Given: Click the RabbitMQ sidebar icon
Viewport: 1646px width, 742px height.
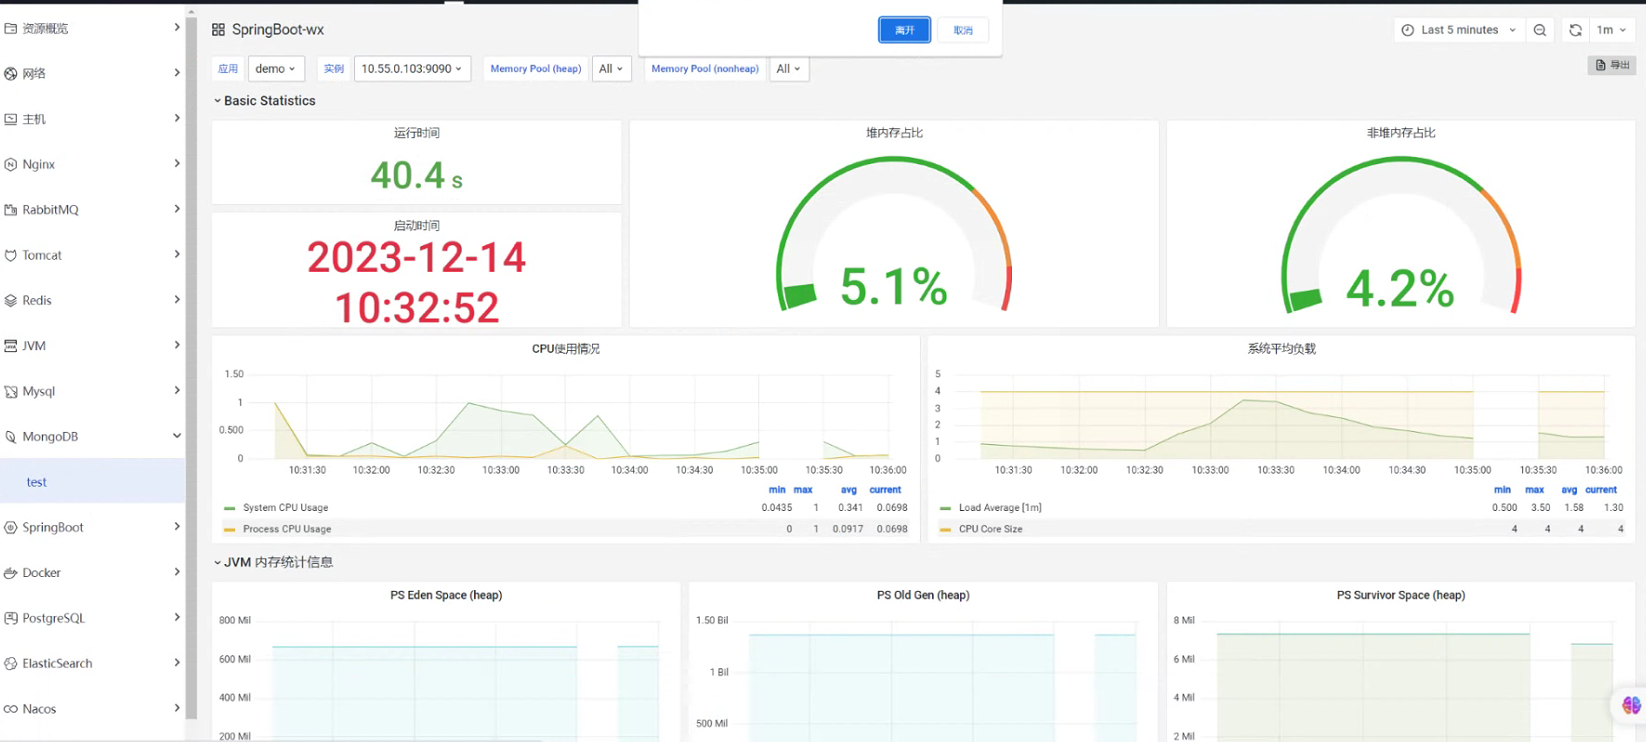Looking at the screenshot, I should tap(11, 210).
